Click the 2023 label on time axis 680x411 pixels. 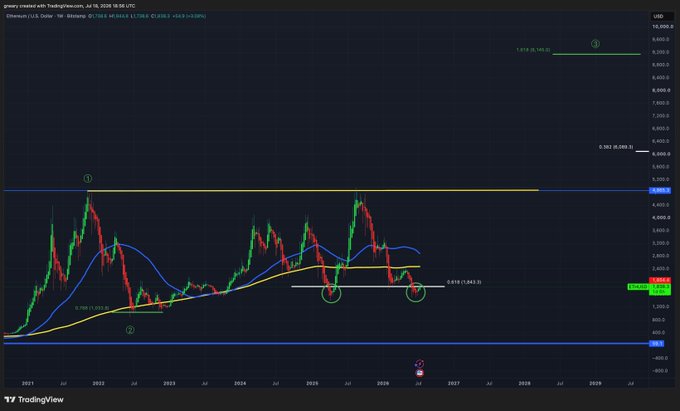[169, 383]
